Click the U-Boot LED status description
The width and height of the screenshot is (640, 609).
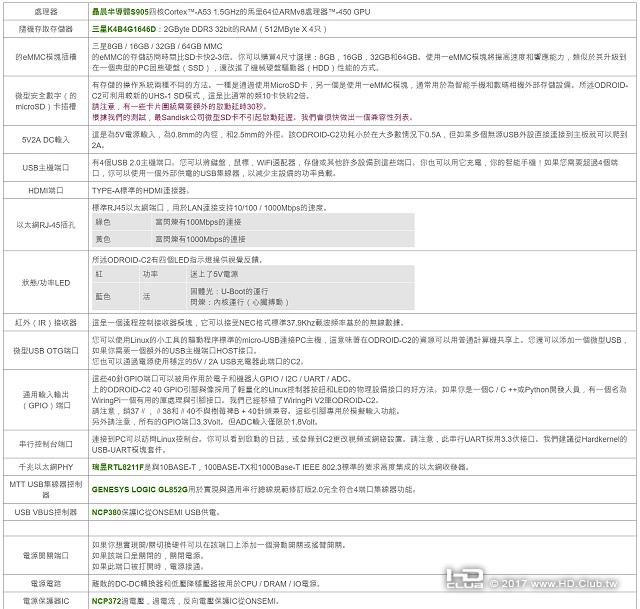click(229, 291)
